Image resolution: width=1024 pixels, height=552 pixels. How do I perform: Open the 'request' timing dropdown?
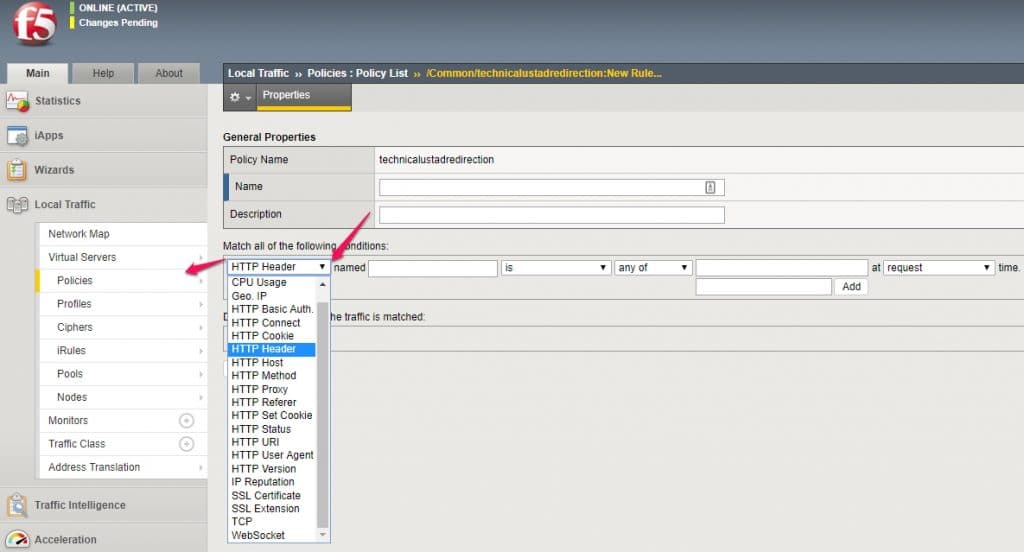938,268
